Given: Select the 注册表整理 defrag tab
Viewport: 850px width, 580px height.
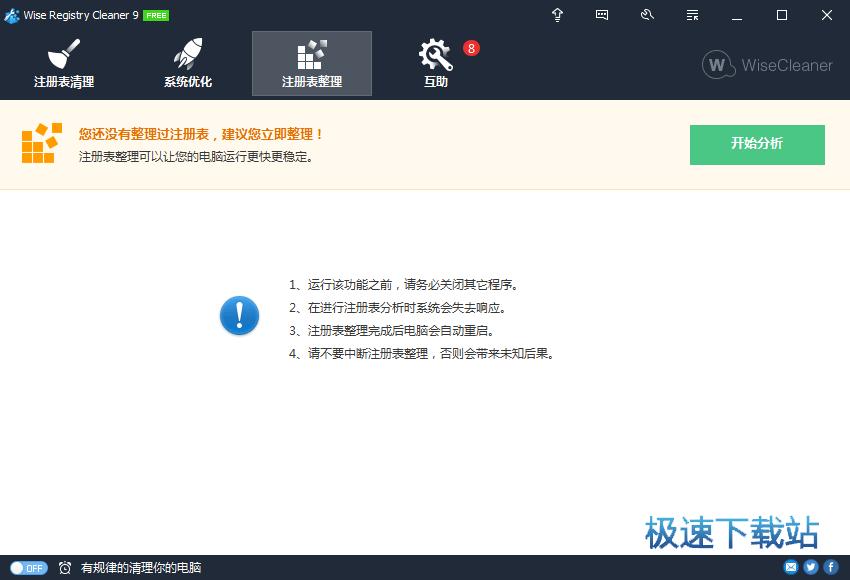Looking at the screenshot, I should tap(312, 63).
